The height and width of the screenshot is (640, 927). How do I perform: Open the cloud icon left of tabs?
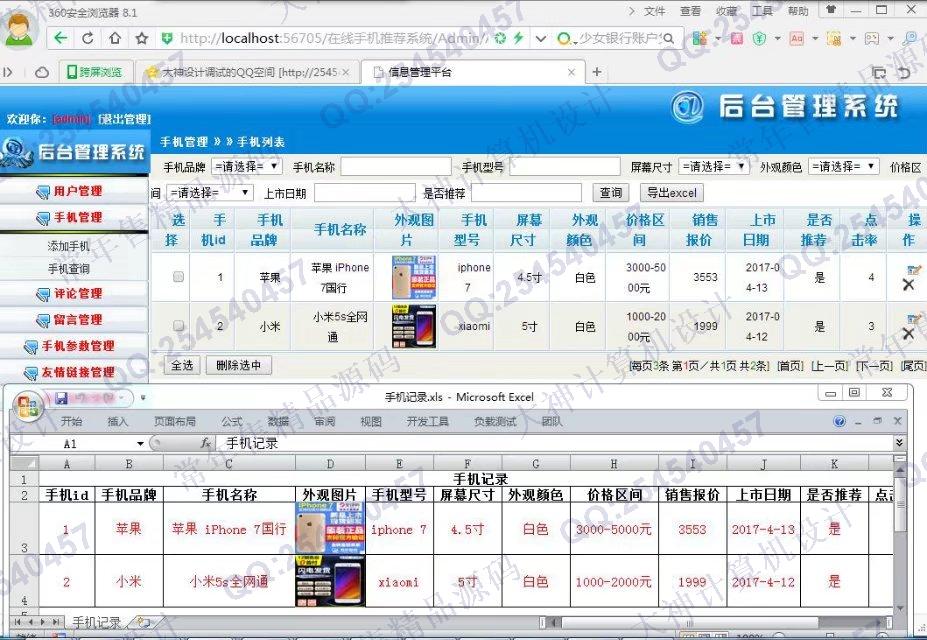click(42, 72)
